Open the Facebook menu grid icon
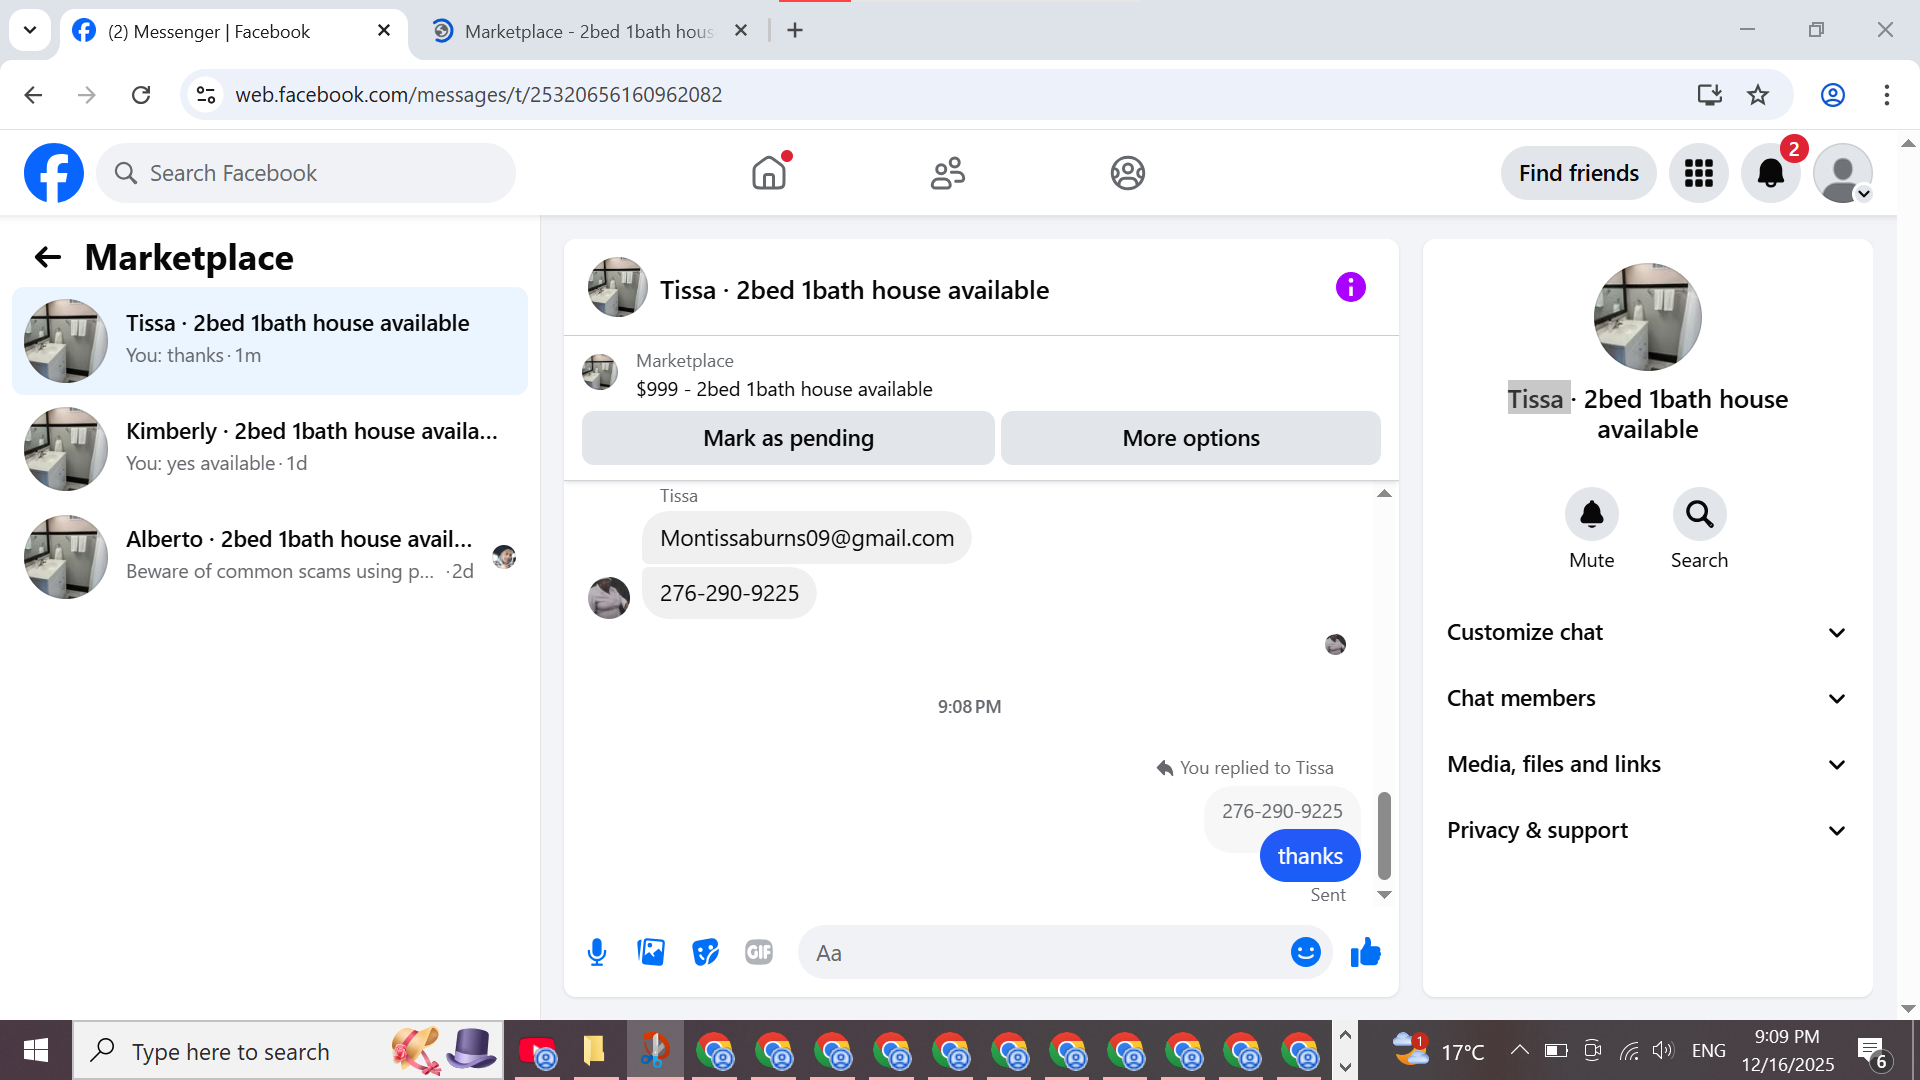 click(x=1699, y=173)
